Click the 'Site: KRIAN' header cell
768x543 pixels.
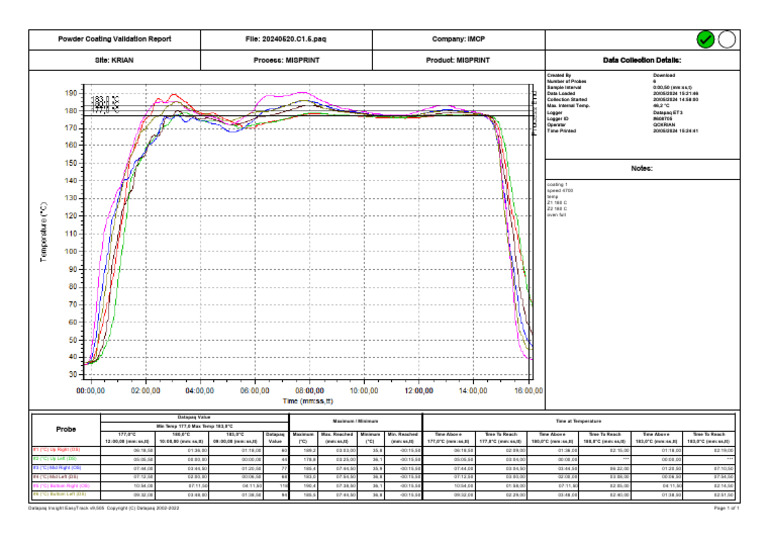click(x=114, y=60)
